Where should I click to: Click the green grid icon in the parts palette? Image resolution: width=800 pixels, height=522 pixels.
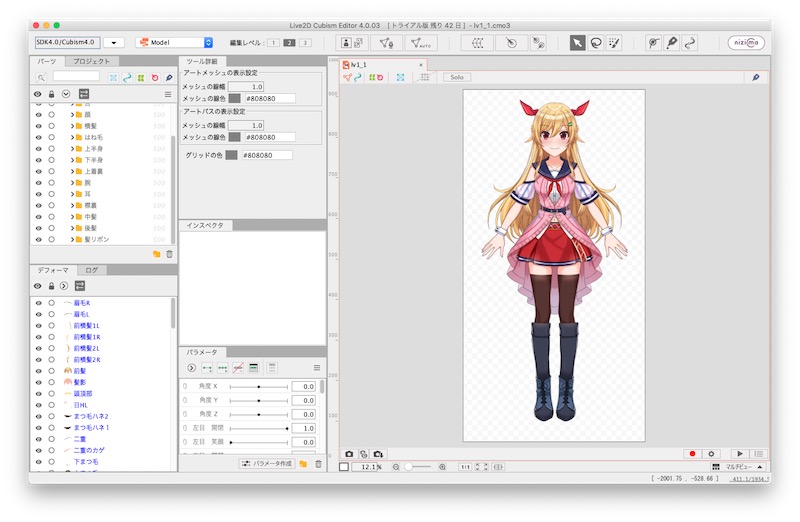click(141, 78)
